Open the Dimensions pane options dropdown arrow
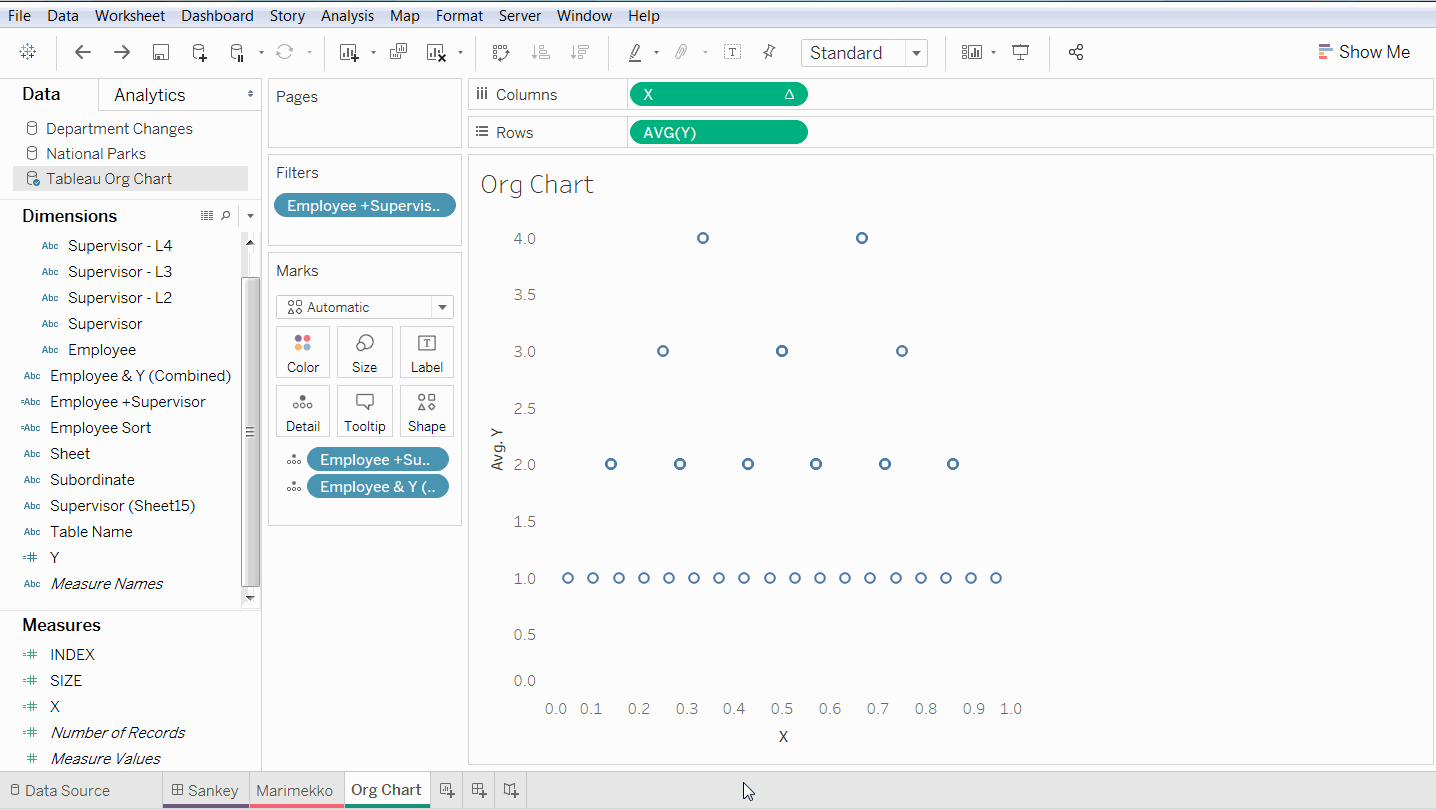The image size is (1436, 810). tap(250, 215)
